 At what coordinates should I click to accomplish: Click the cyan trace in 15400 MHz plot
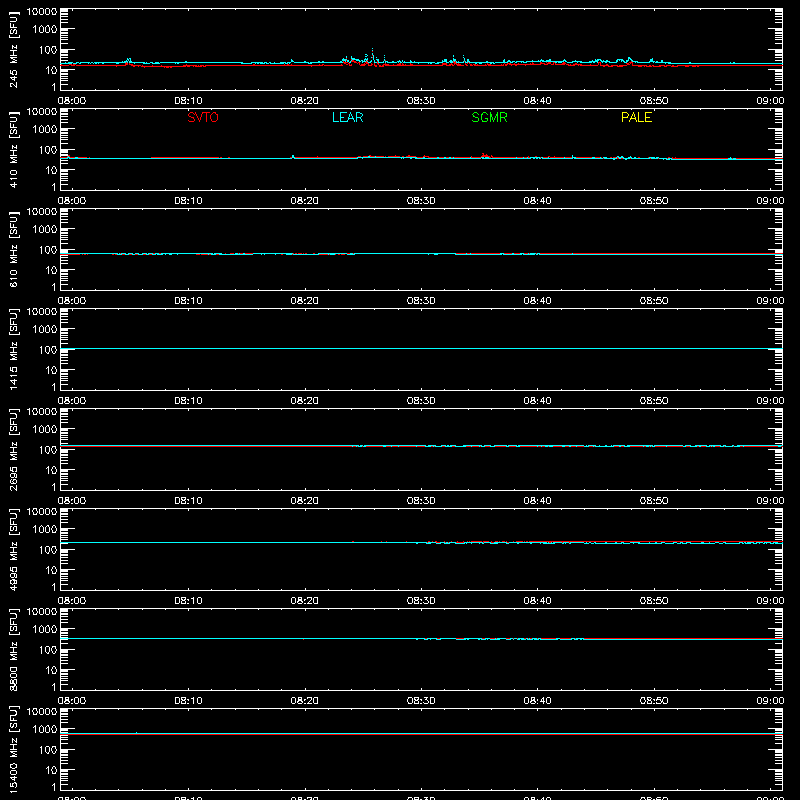tap(421, 733)
